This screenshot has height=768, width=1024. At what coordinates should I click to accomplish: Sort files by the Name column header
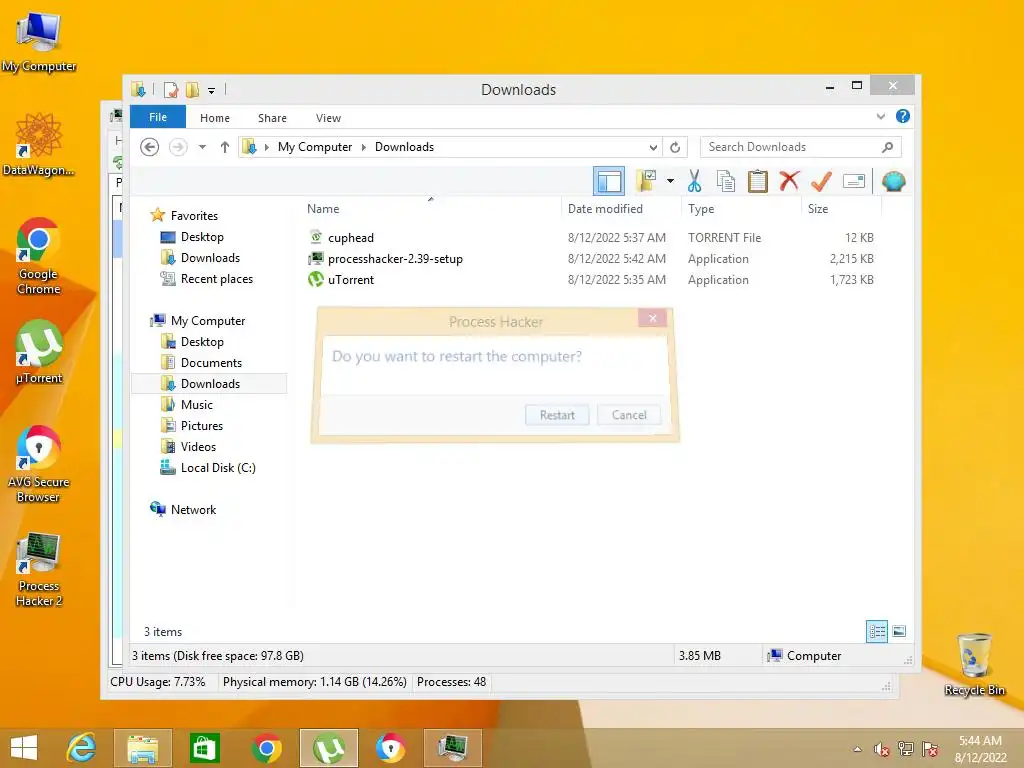tap(323, 209)
